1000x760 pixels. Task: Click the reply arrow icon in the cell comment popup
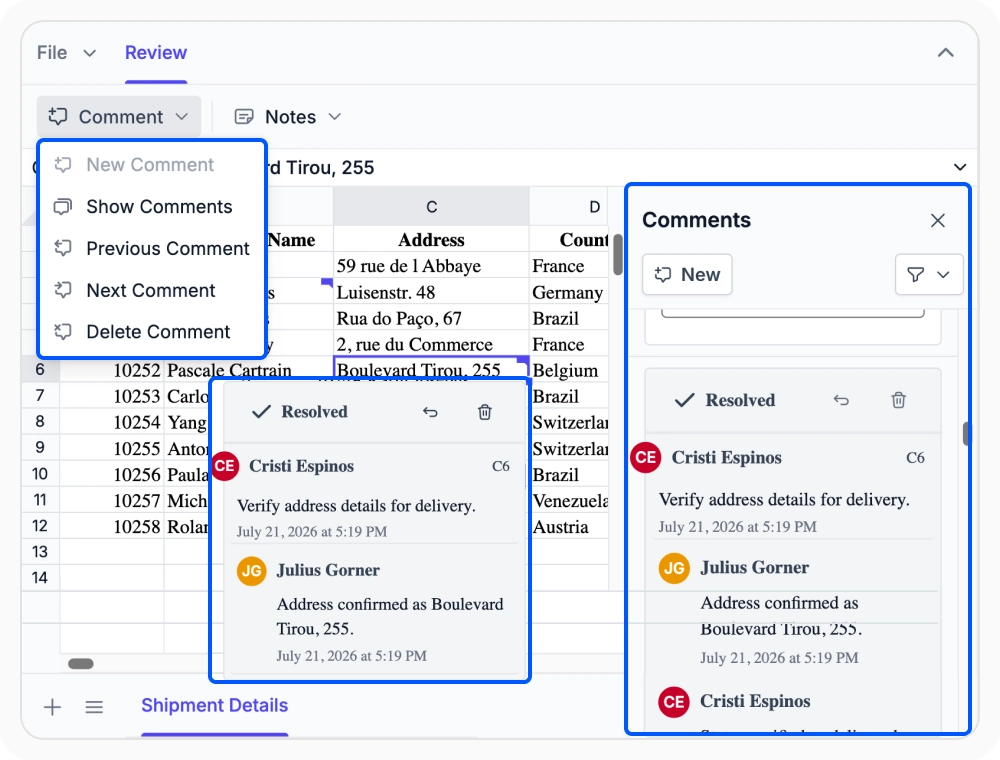coord(430,412)
